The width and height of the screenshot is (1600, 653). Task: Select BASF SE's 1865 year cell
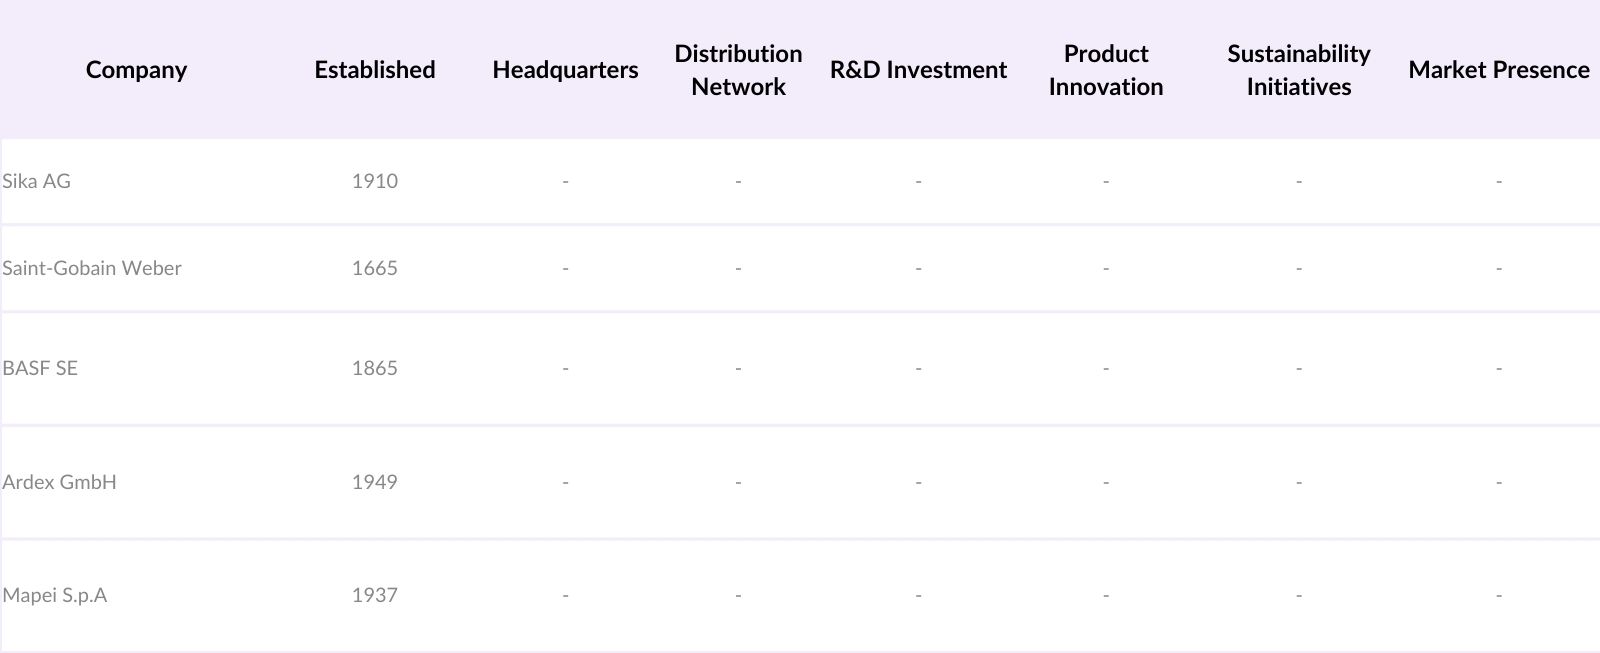tap(375, 368)
